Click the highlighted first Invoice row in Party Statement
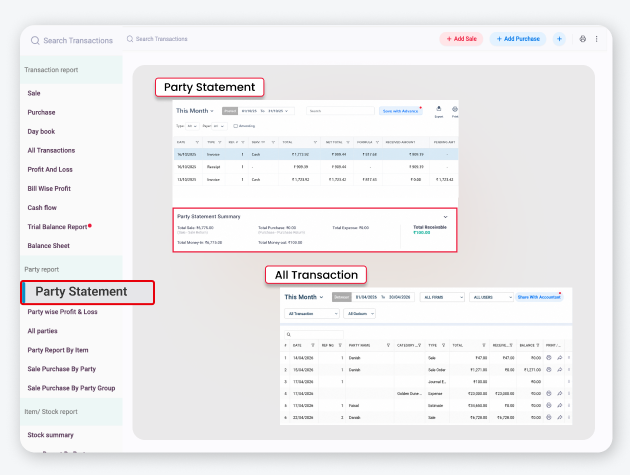The height and width of the screenshot is (475, 630). [x=316, y=154]
